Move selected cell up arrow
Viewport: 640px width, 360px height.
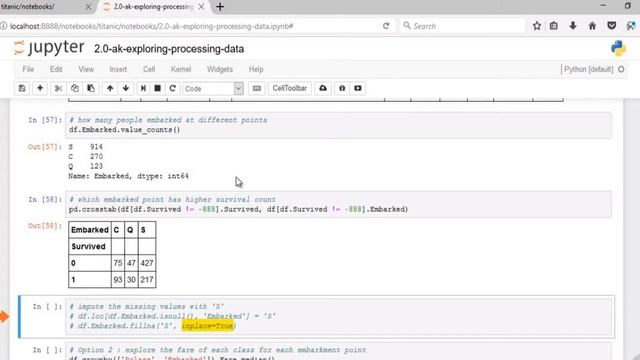[x=110, y=88]
